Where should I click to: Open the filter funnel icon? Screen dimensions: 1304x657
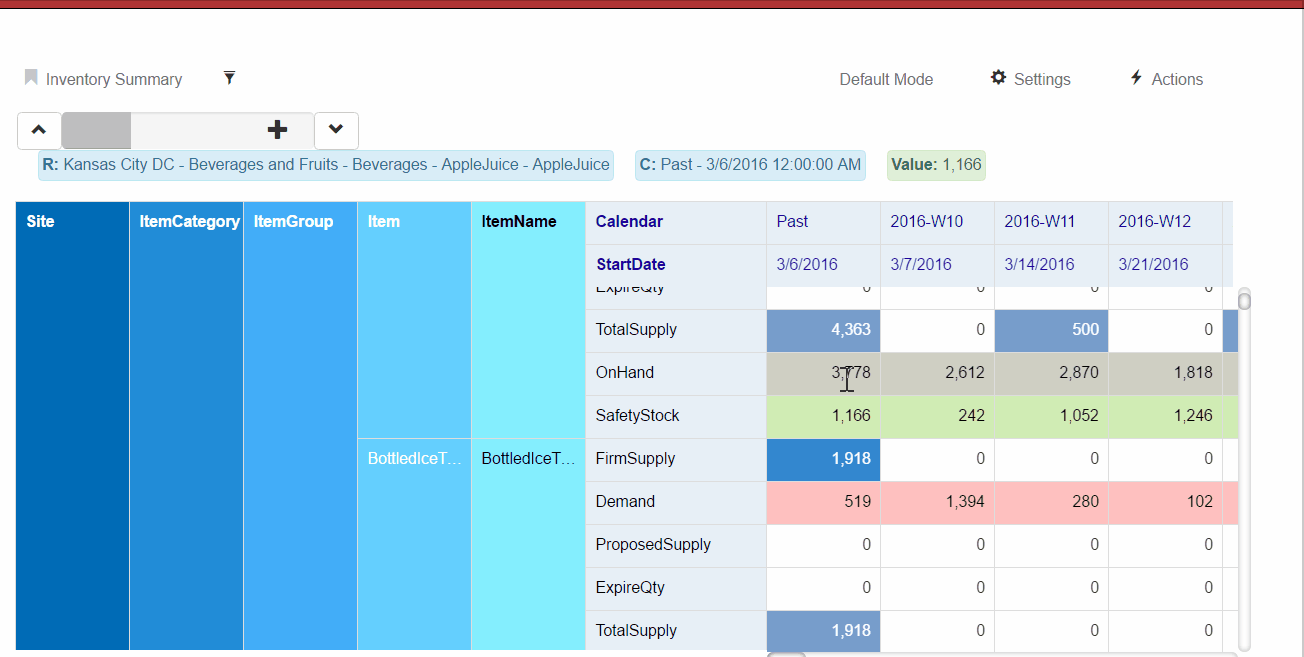[x=229, y=78]
